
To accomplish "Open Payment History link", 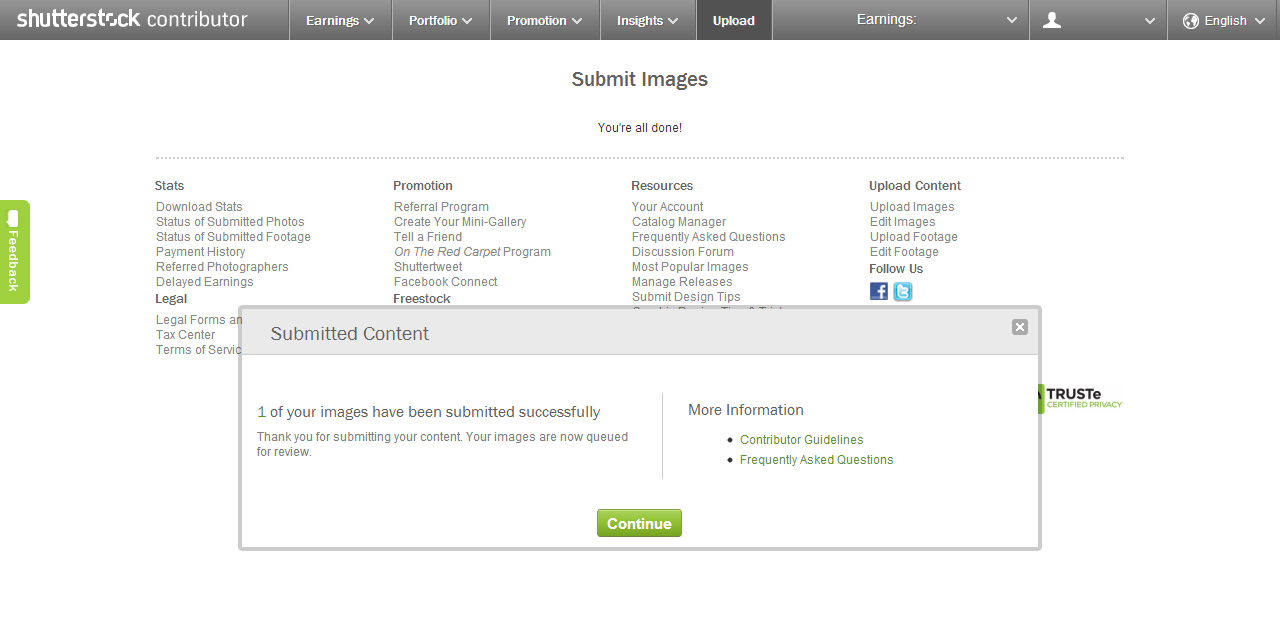I will (200, 252).
